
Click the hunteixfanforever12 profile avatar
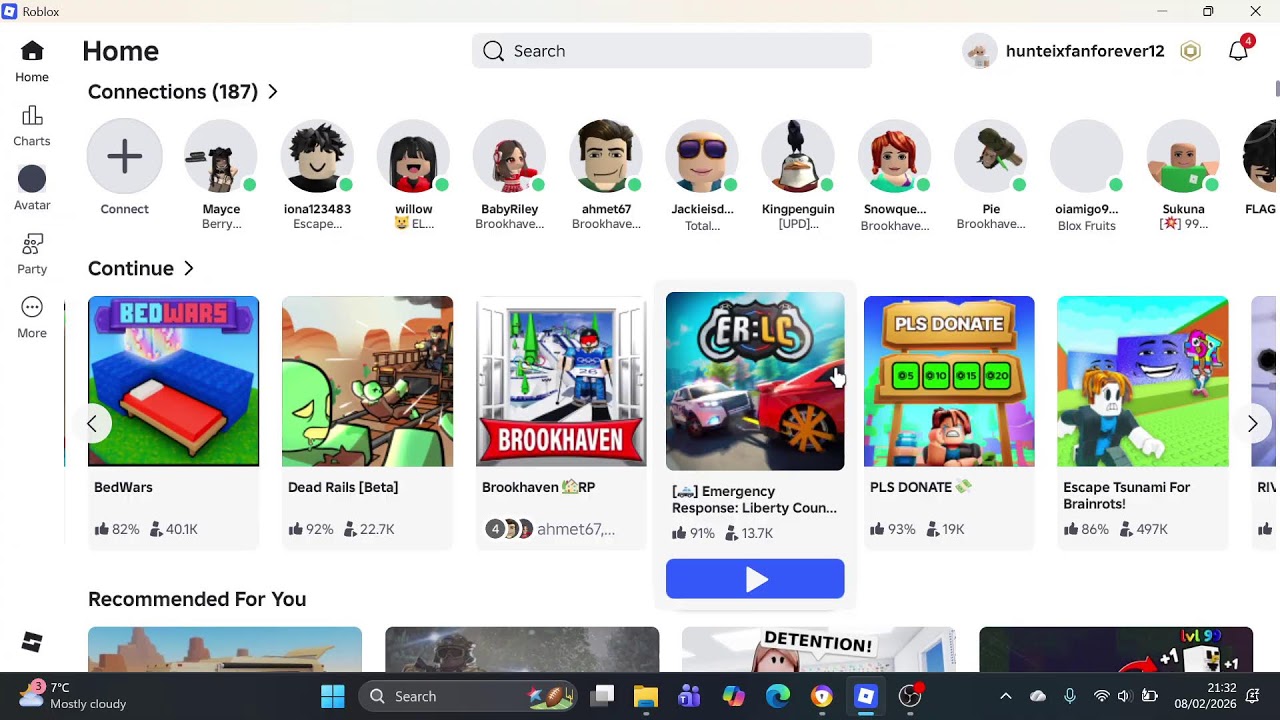[x=979, y=51]
